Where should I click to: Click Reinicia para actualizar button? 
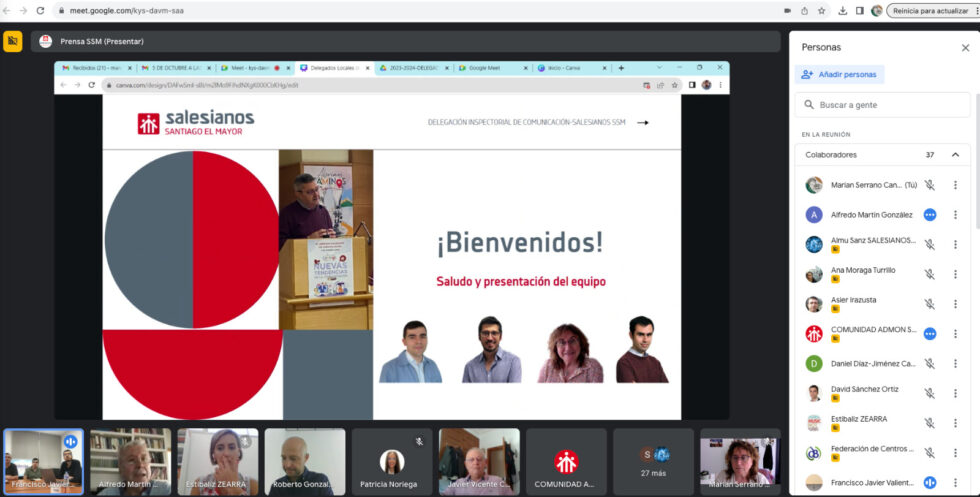coord(929,10)
